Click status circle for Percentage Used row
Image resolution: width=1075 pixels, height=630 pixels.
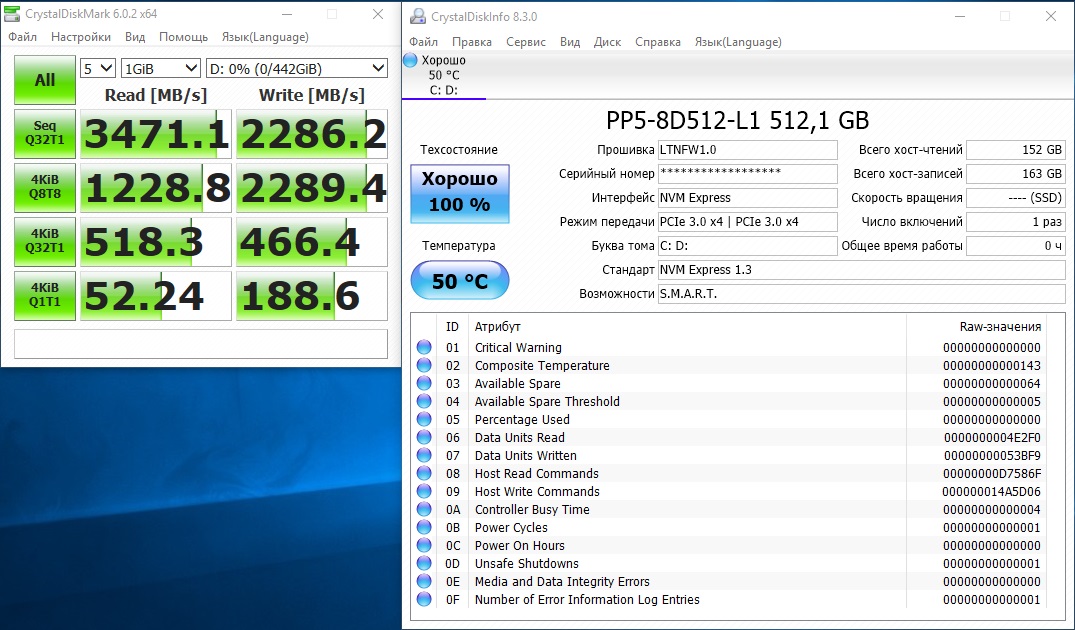click(424, 420)
